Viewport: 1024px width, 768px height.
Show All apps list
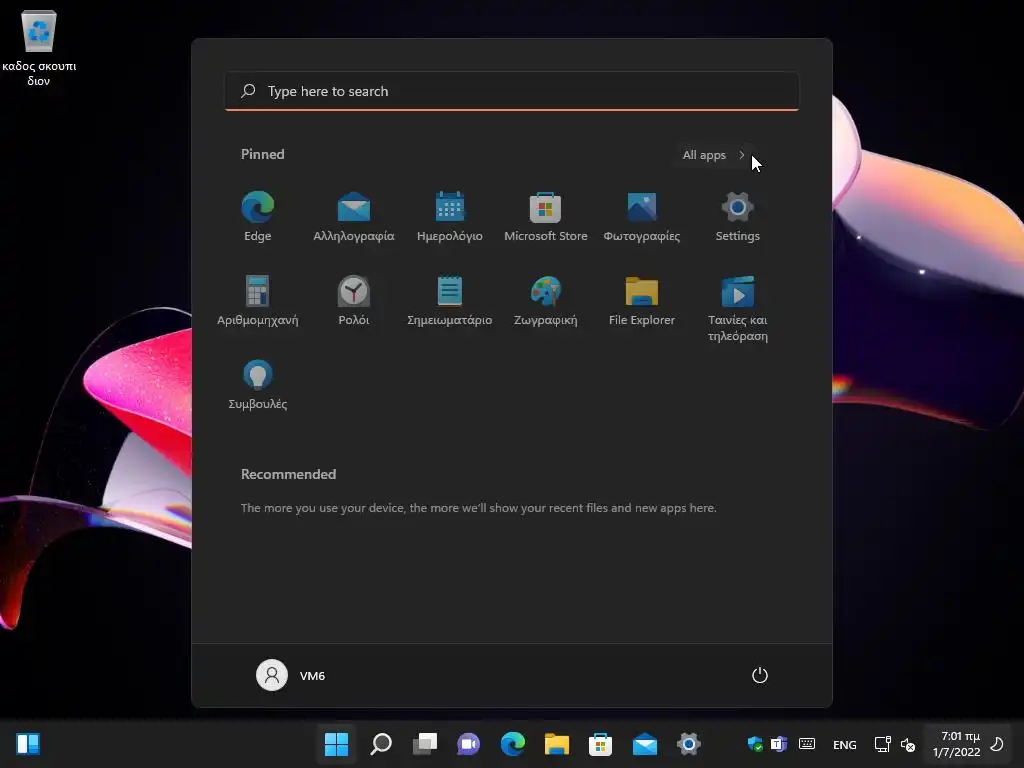[x=713, y=155]
